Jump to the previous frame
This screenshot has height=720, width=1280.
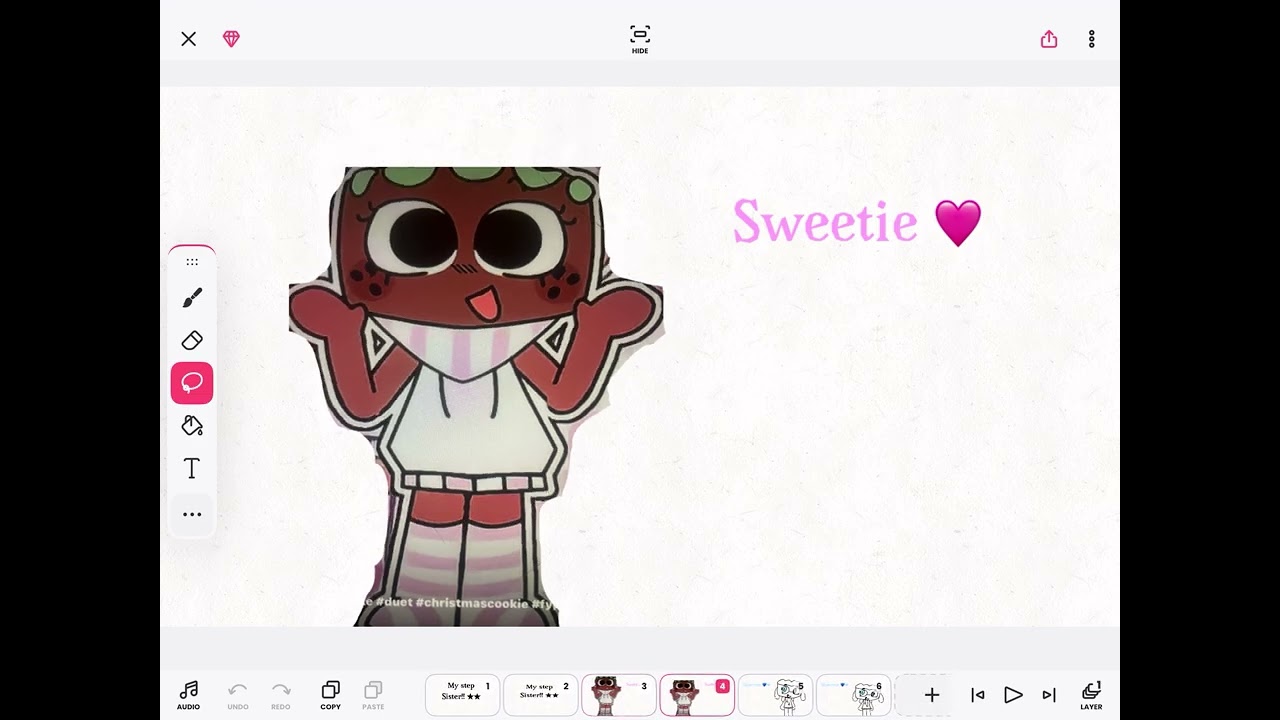click(x=978, y=695)
